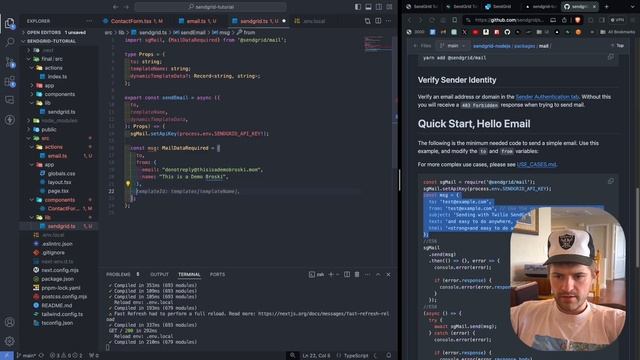Open the Search view in activity bar
This screenshot has width=640, height=360.
click(10, 42)
